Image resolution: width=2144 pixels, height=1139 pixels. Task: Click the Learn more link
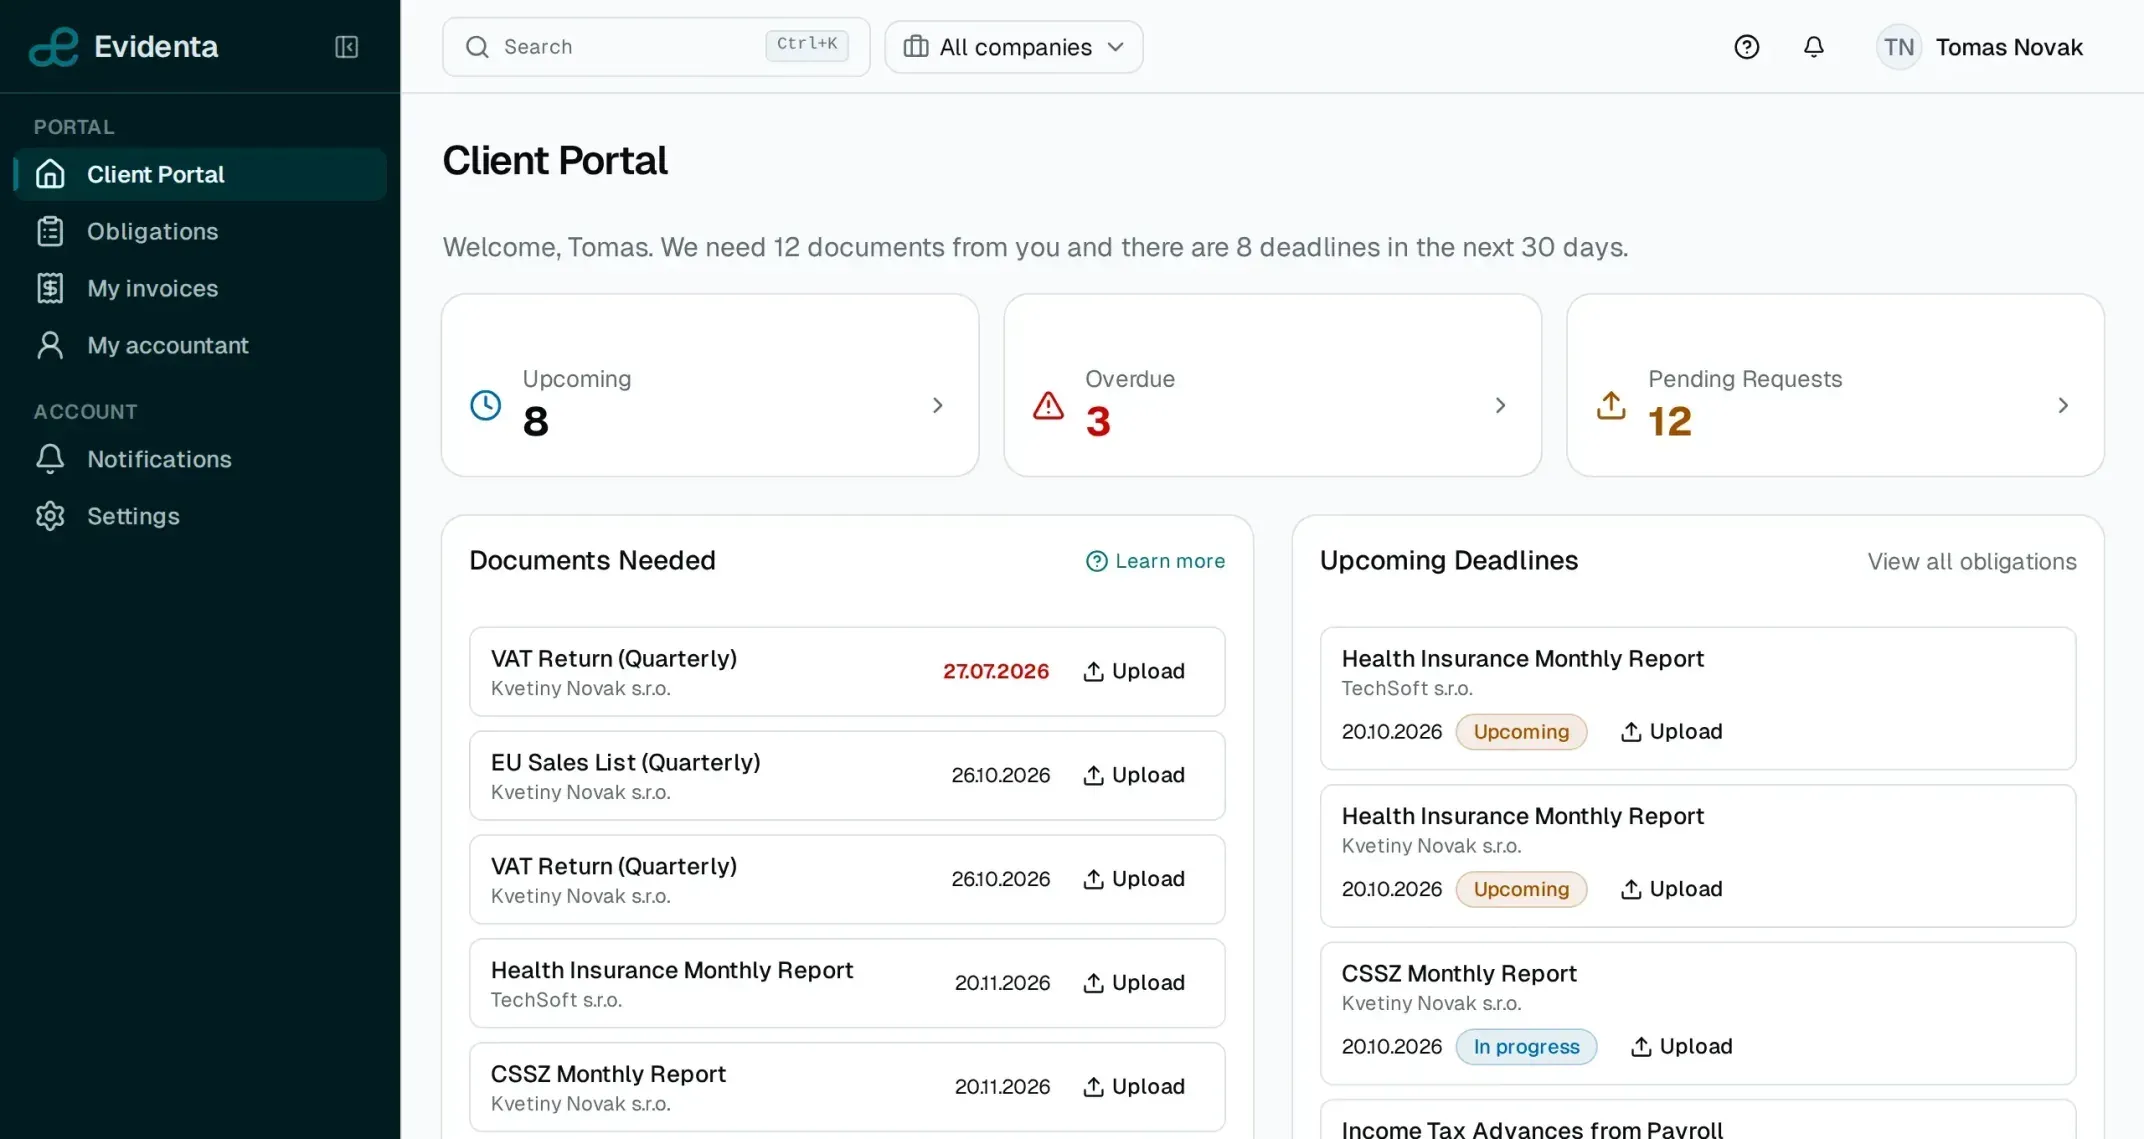point(1155,561)
